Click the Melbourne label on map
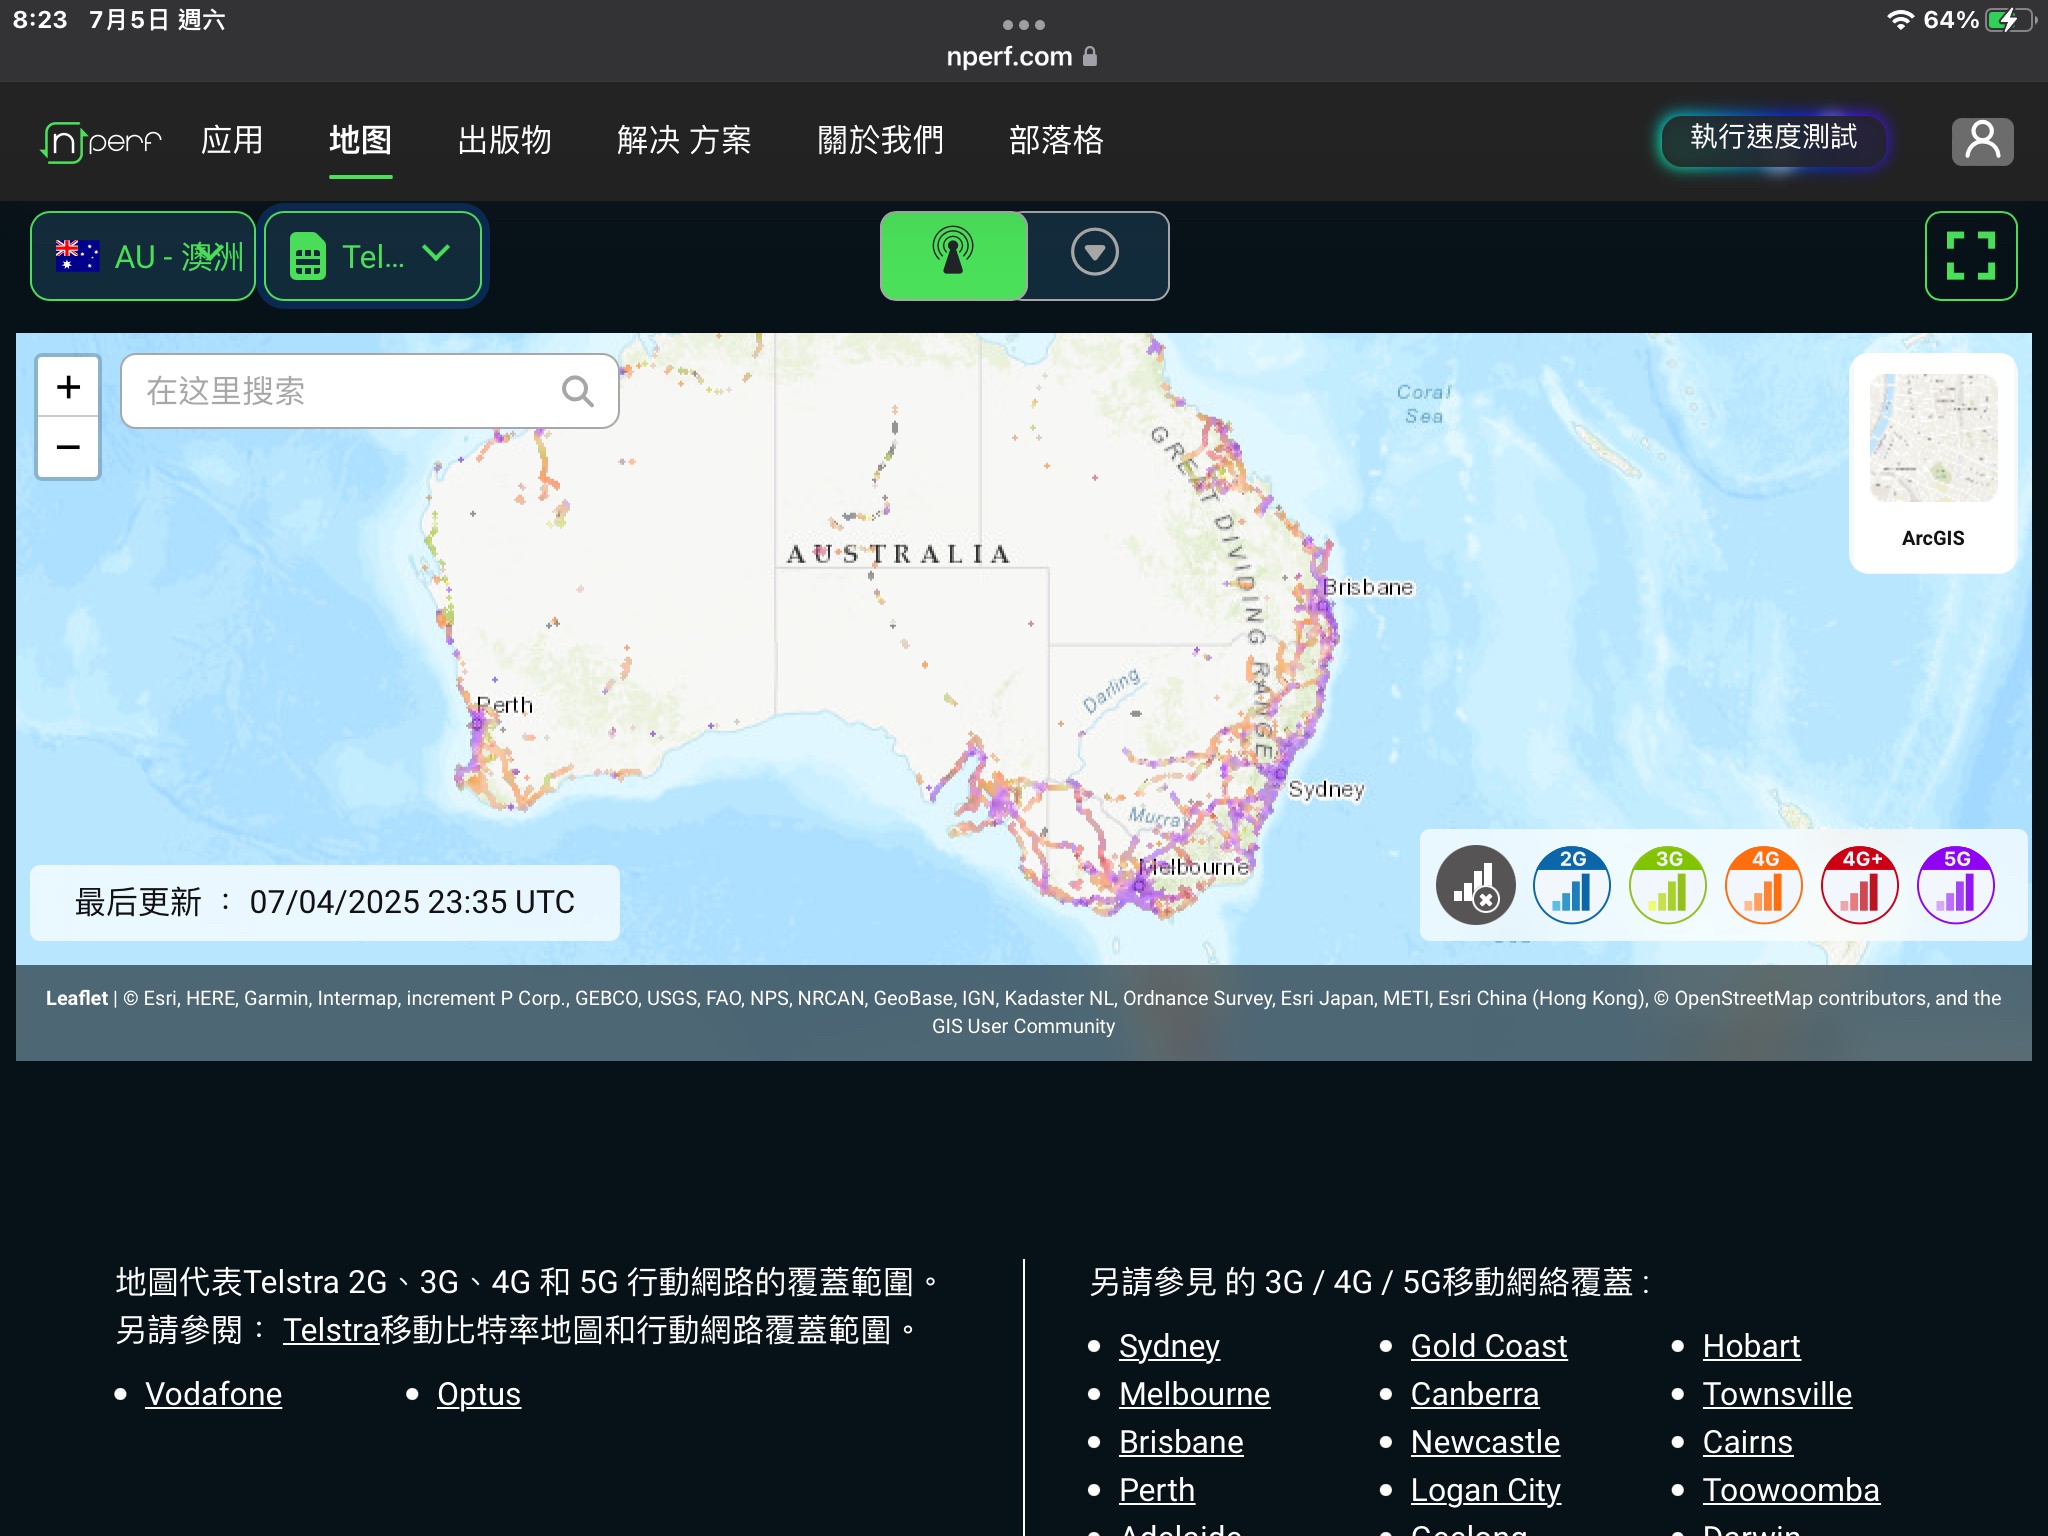 [1194, 867]
